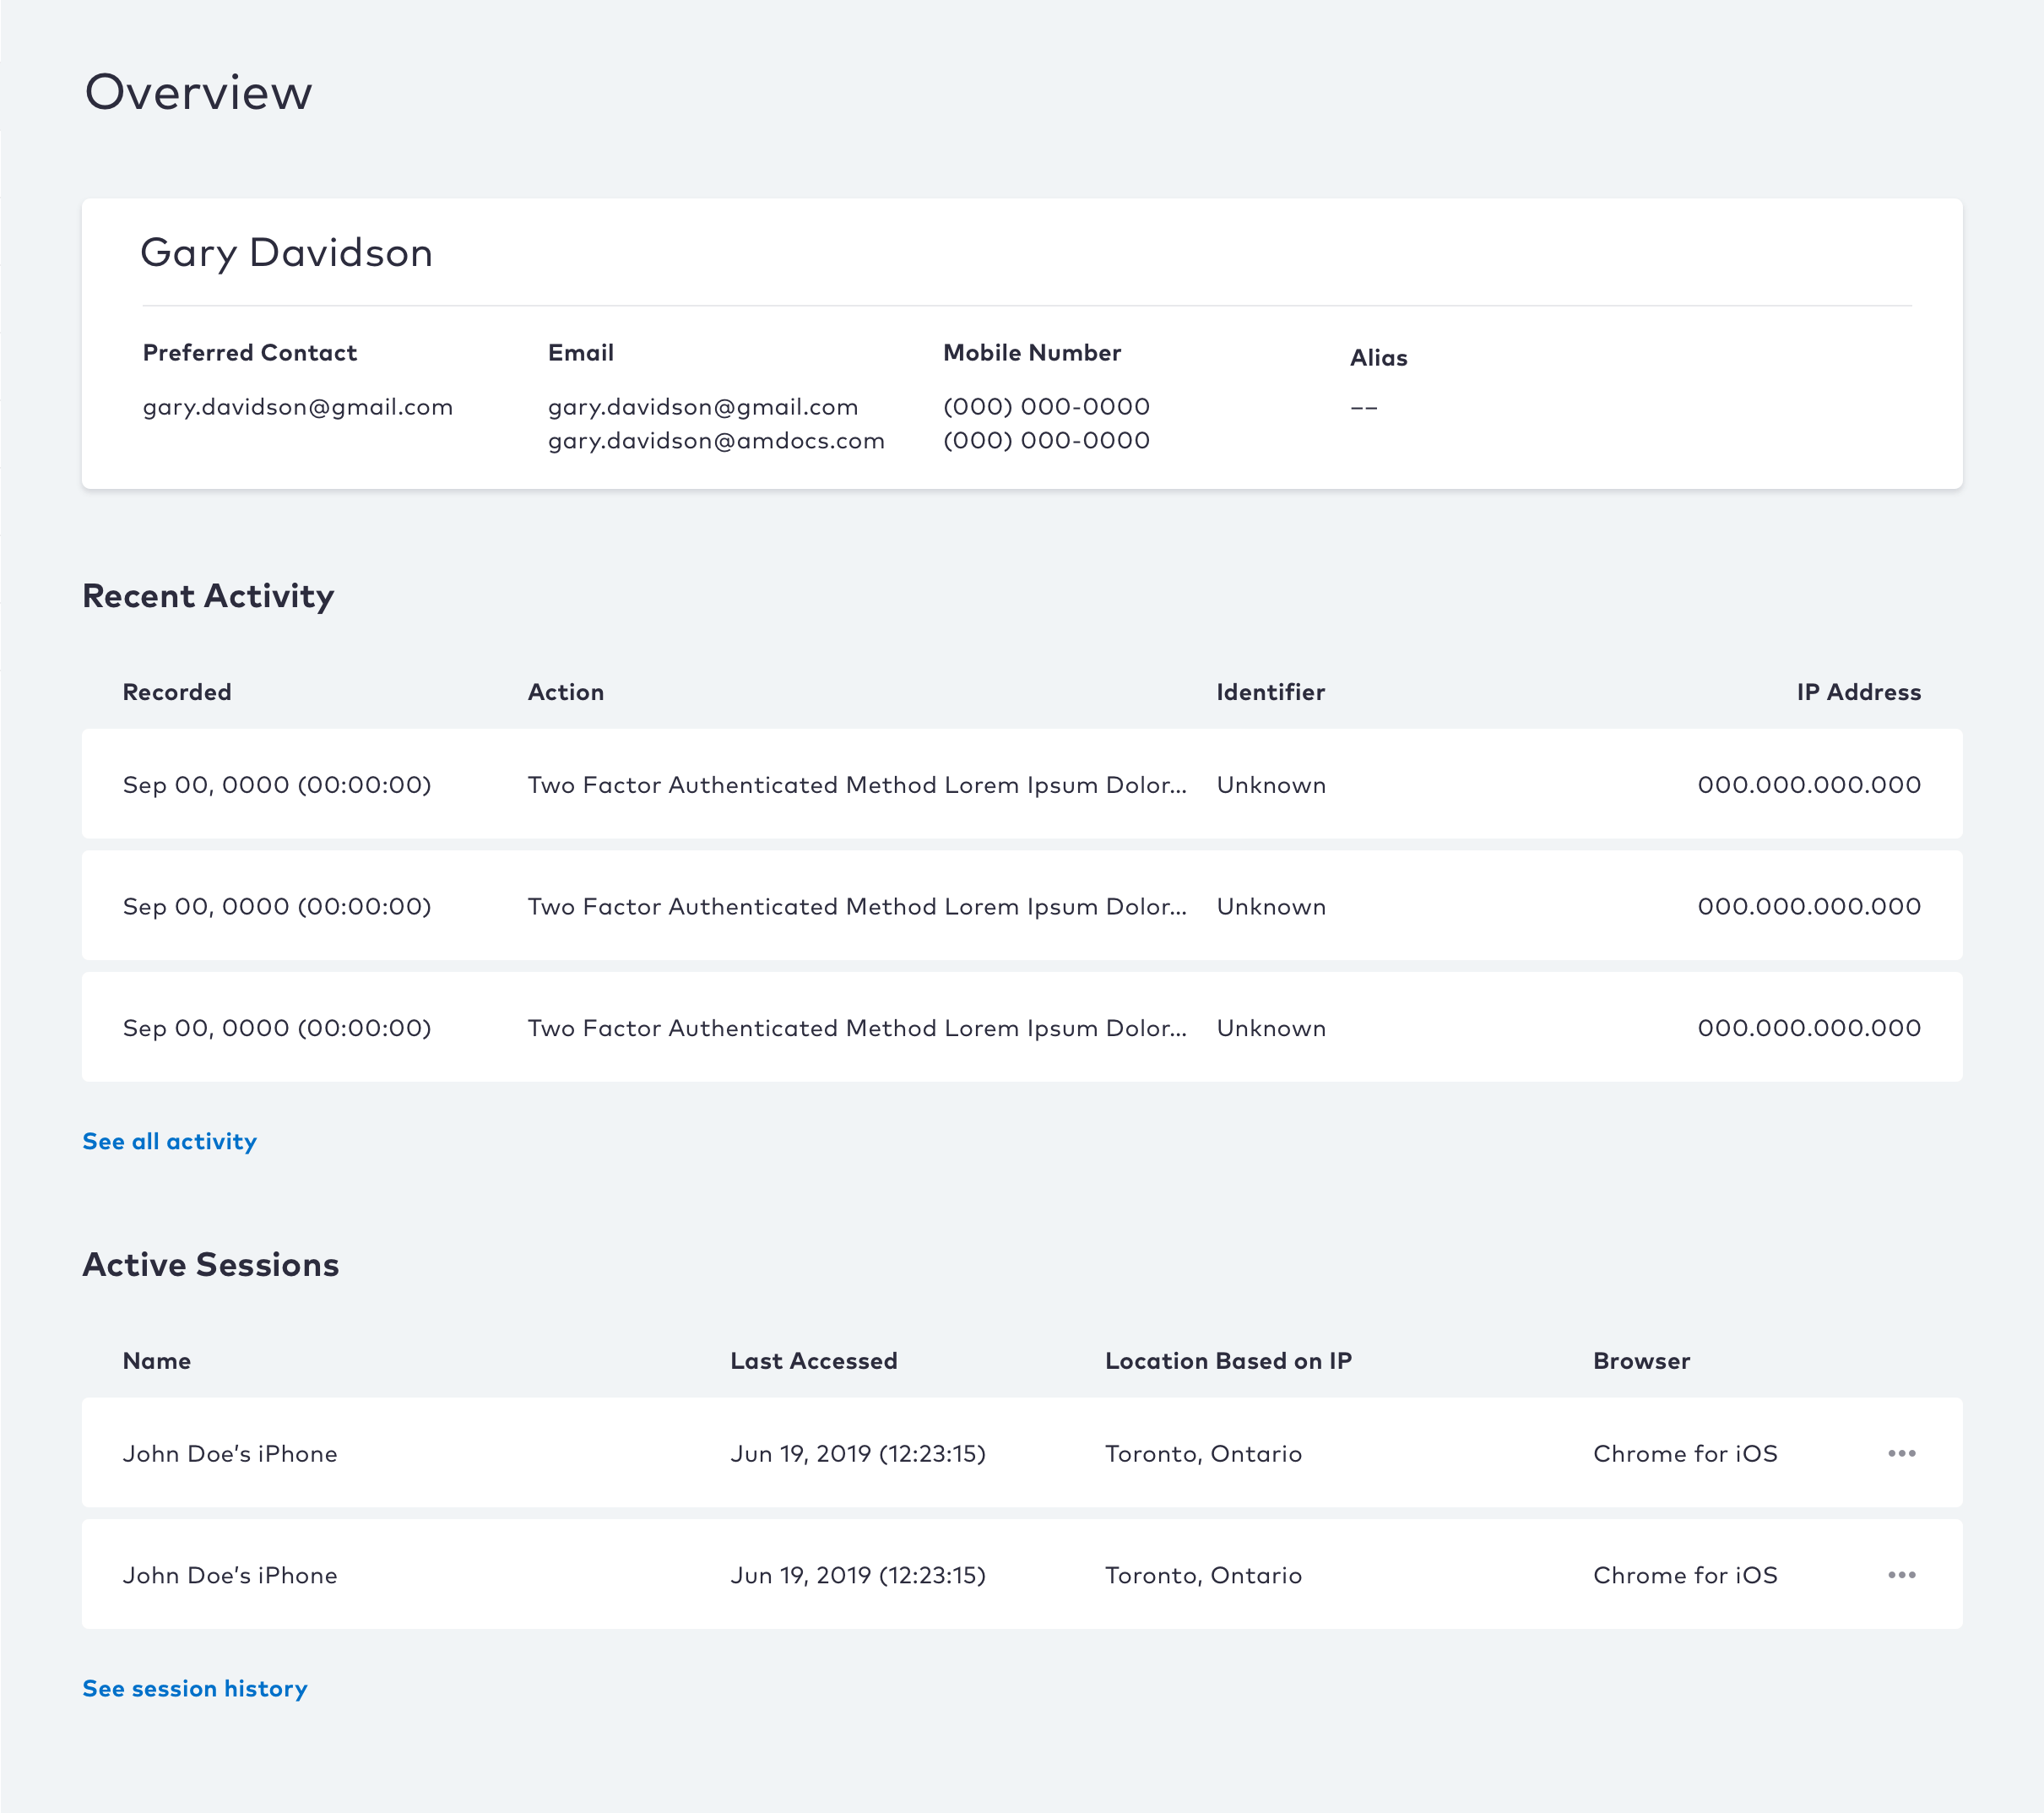Select gary.davidson@amdocs.com email
Image resolution: width=2044 pixels, height=1813 pixels.
pyautogui.click(x=716, y=441)
